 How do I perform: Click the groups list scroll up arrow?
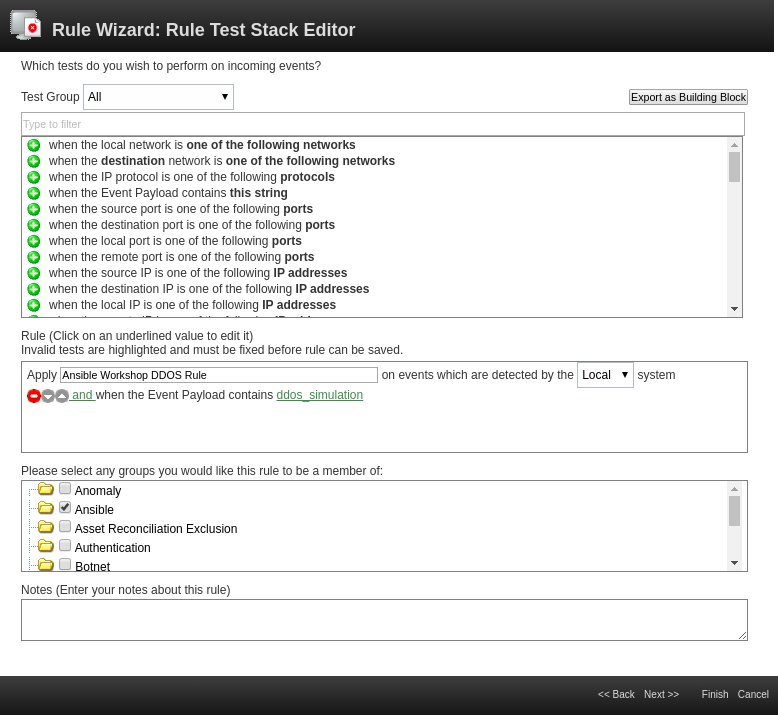click(x=734, y=489)
